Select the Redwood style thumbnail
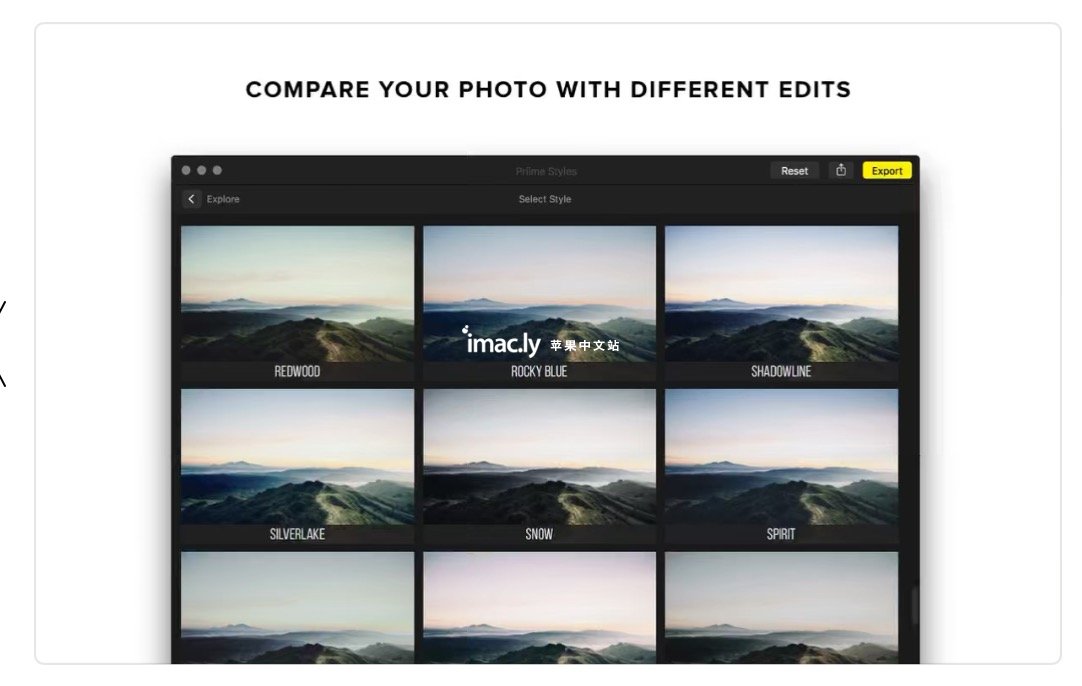 pos(297,303)
